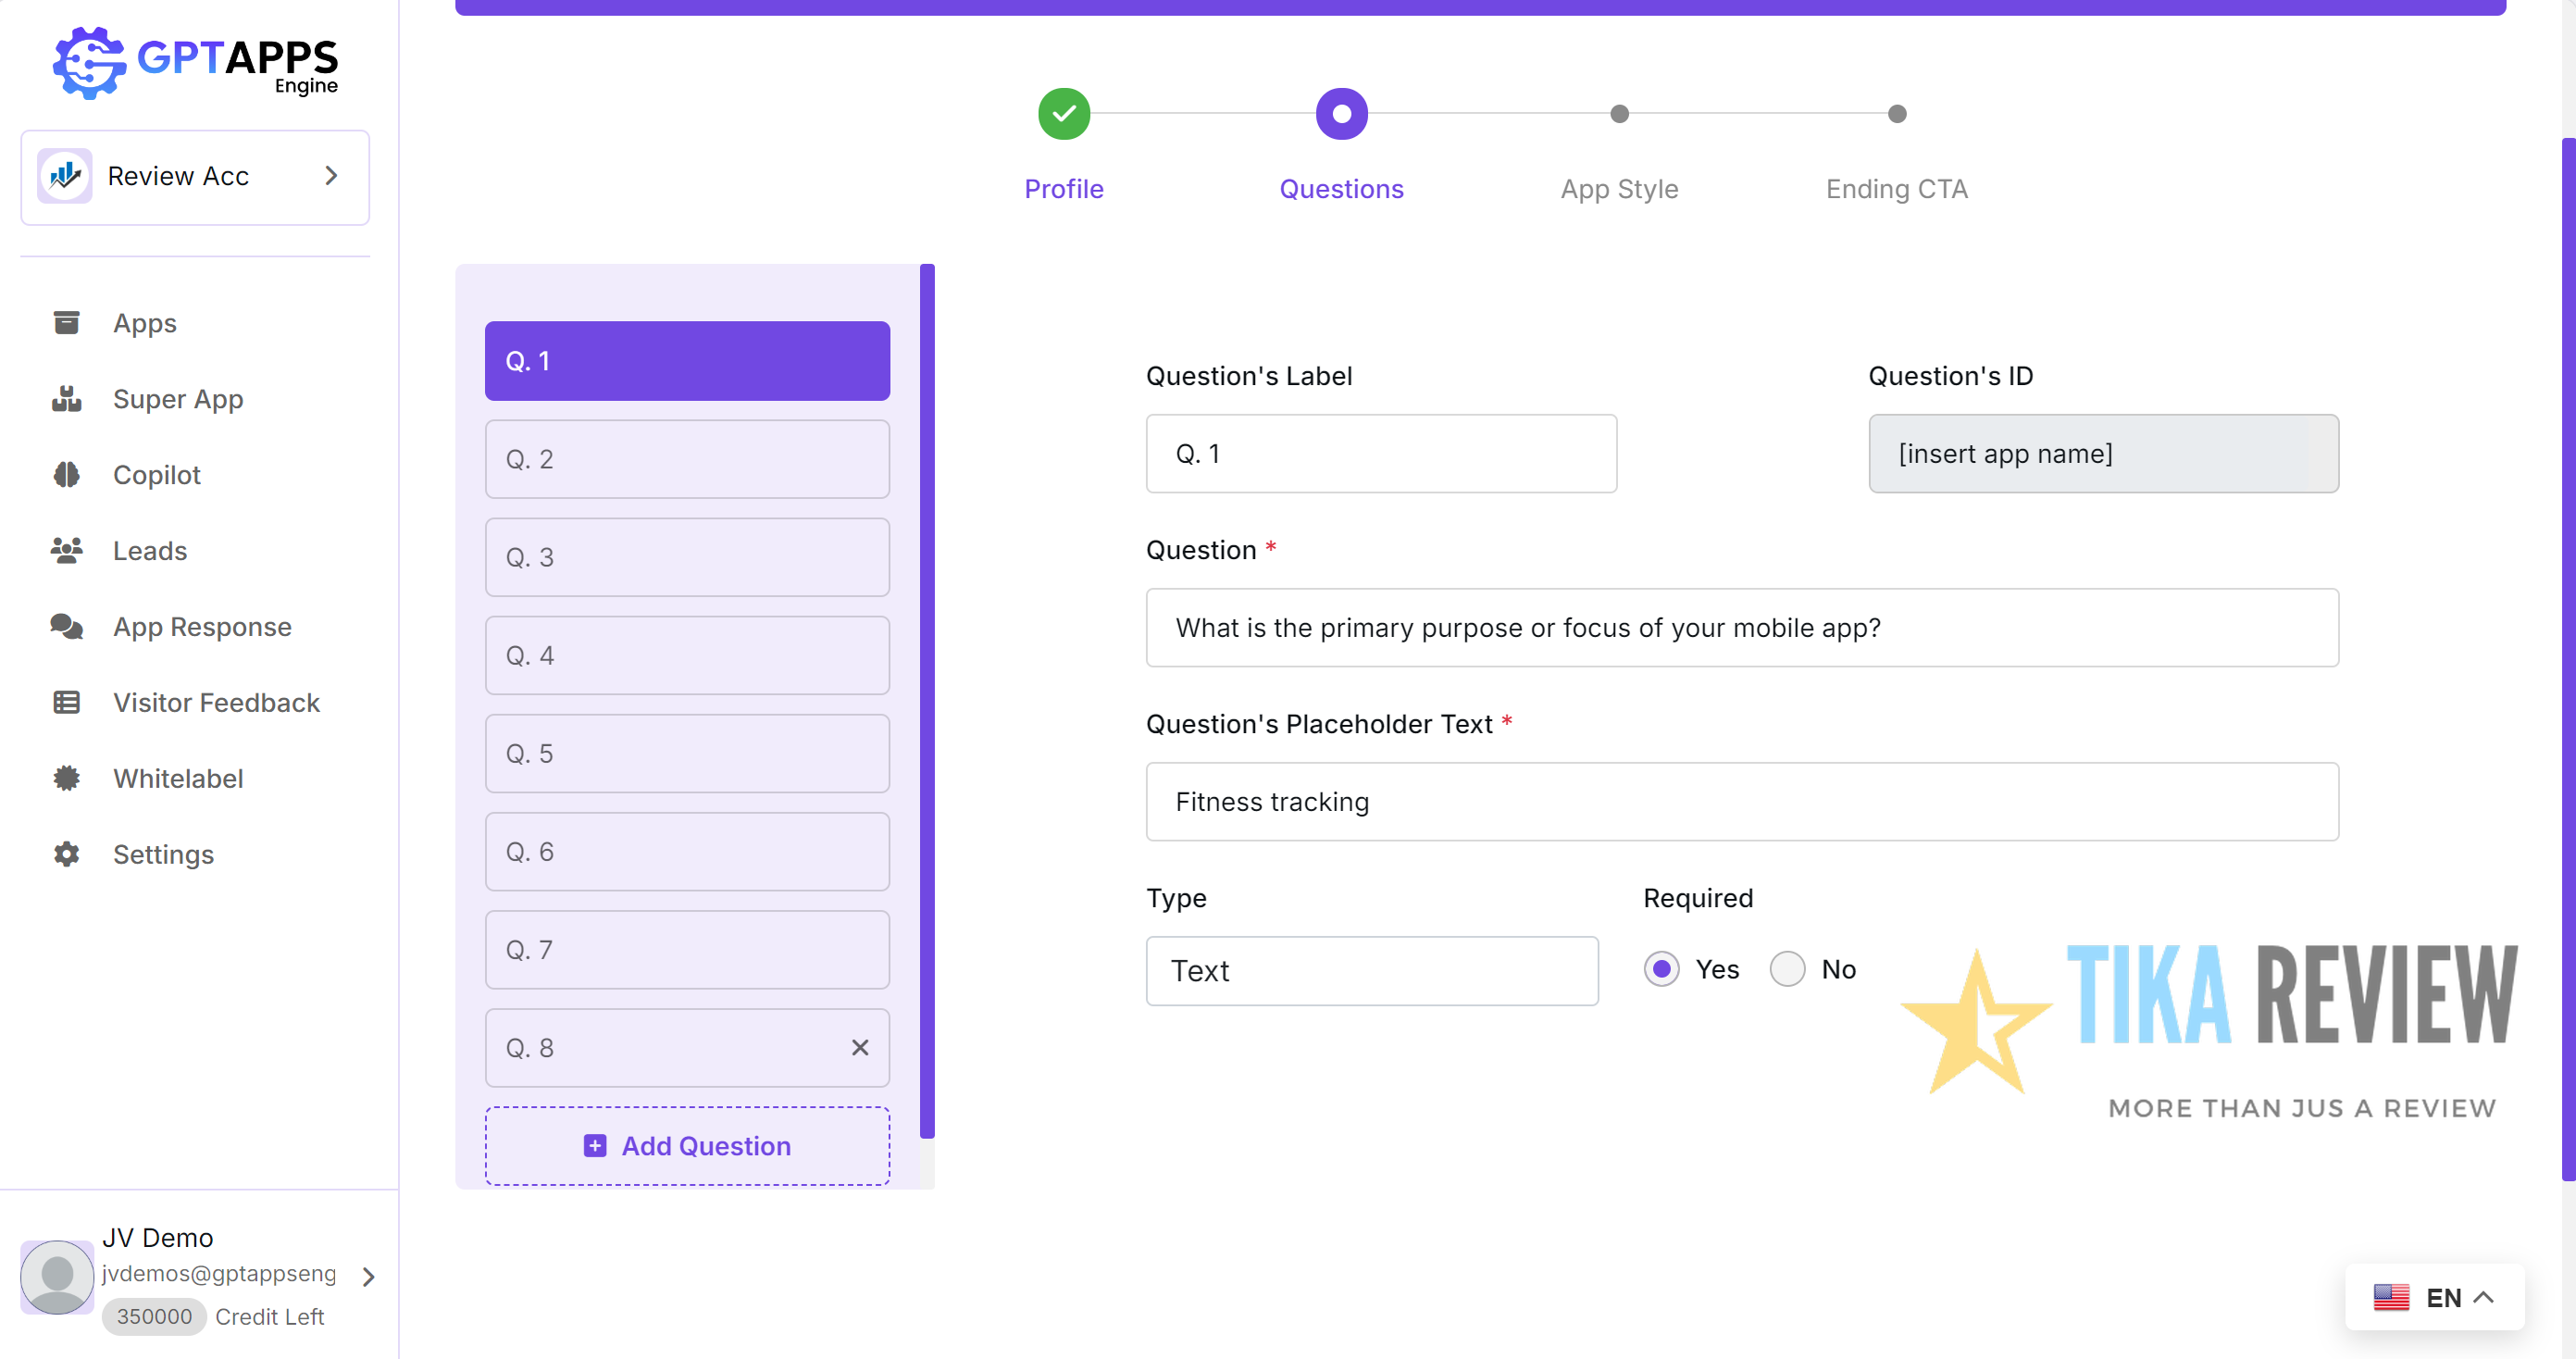Screen dimensions: 2576x1359
Task: Open Copilot from the sidebar
Action: click(66, 474)
